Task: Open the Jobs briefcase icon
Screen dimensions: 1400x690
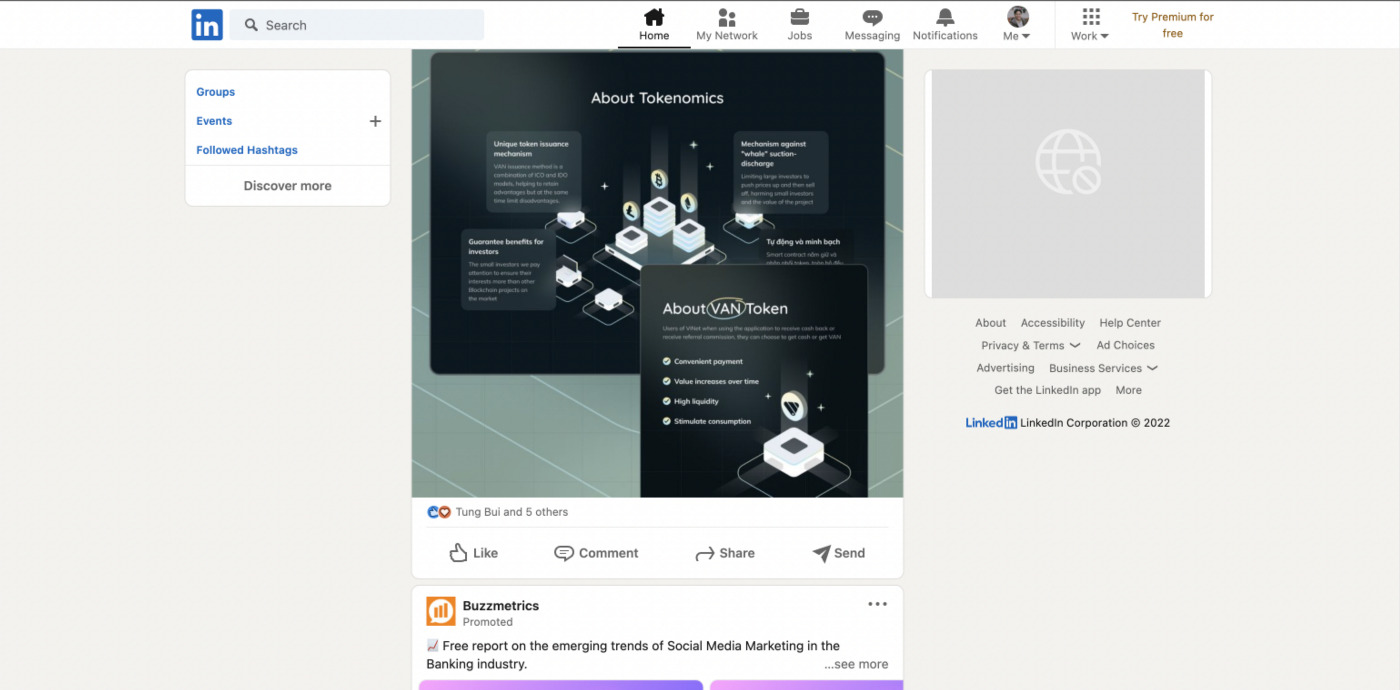Action: click(x=800, y=17)
